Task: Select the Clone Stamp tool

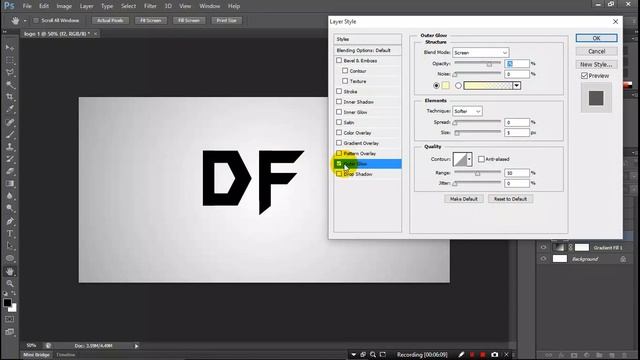Action: pyautogui.click(x=10, y=147)
